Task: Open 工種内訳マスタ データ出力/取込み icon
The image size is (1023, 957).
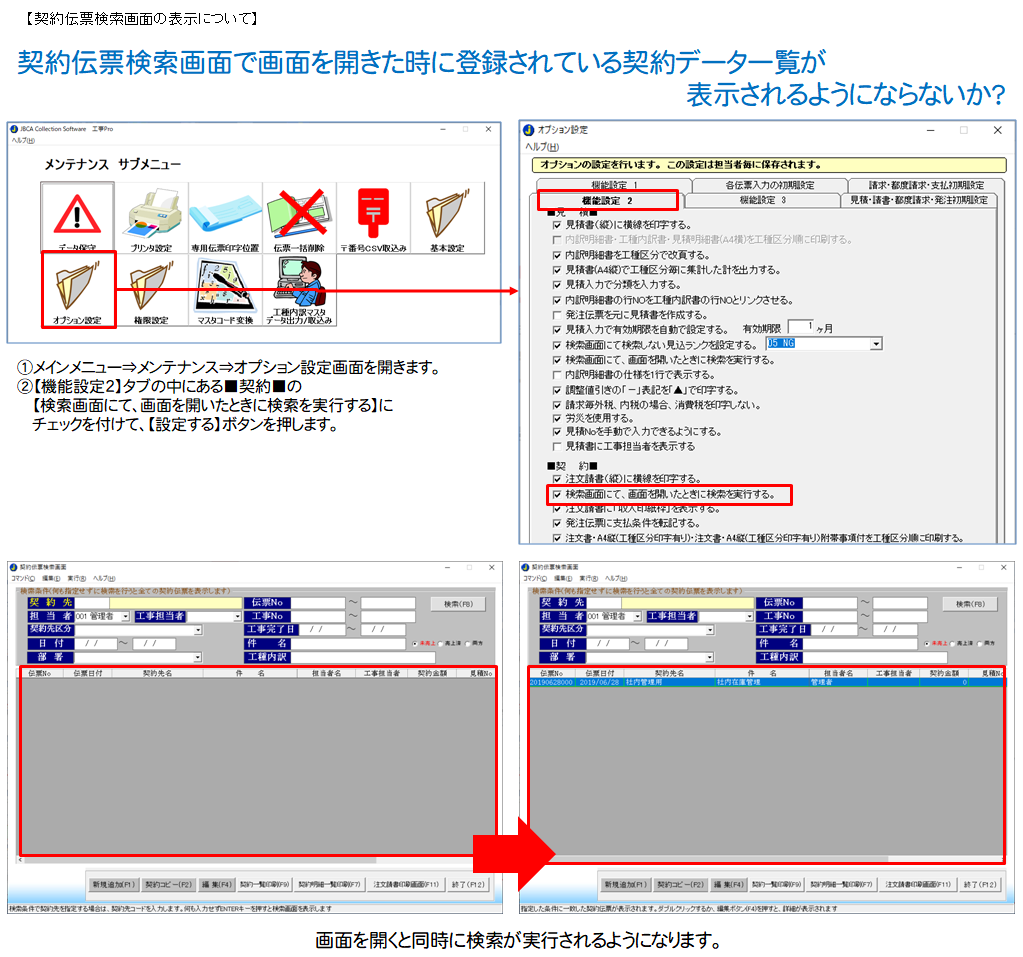Action: (x=299, y=290)
